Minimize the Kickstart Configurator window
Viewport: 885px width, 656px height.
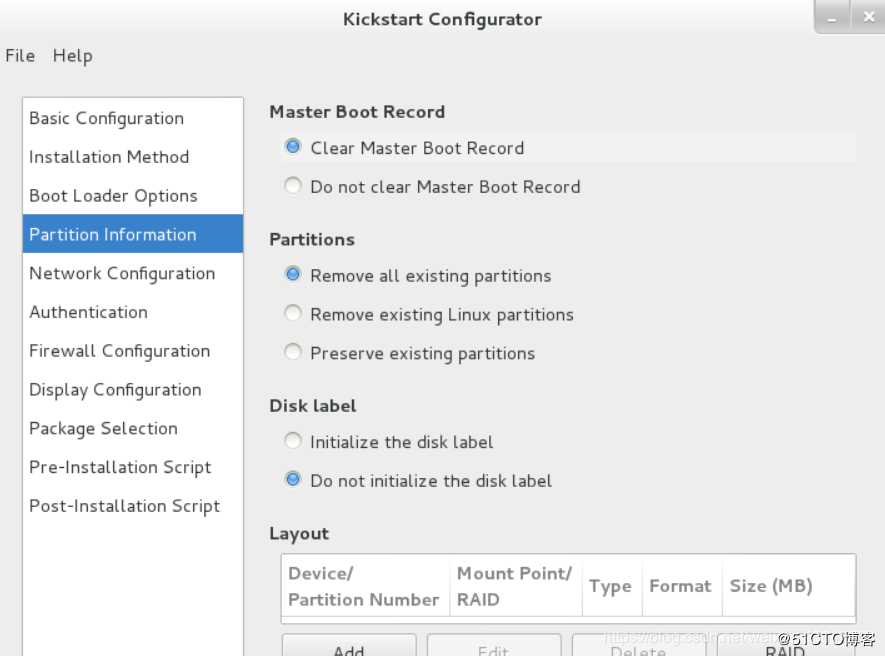[832, 17]
